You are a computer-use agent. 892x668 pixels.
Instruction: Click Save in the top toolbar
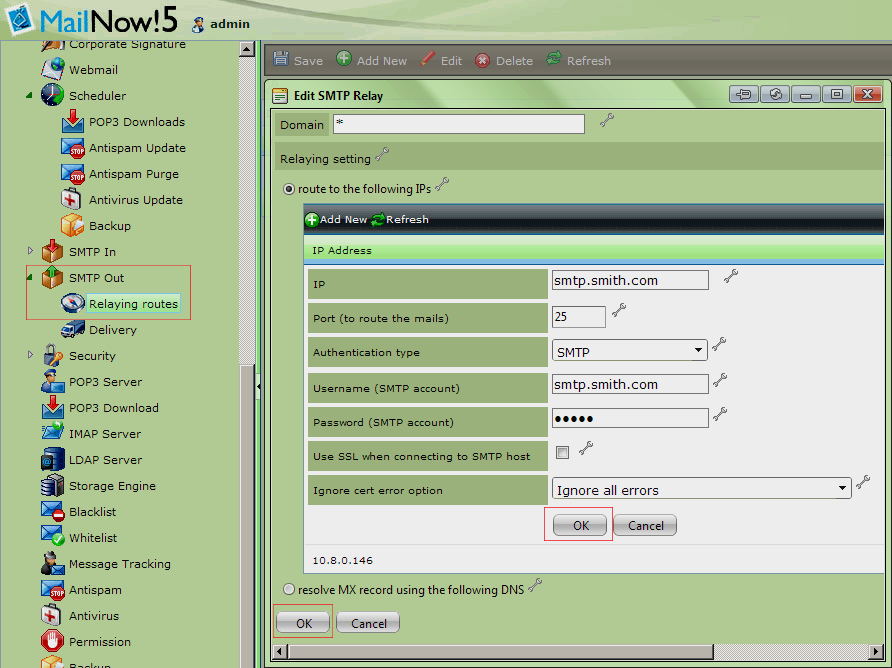point(298,59)
